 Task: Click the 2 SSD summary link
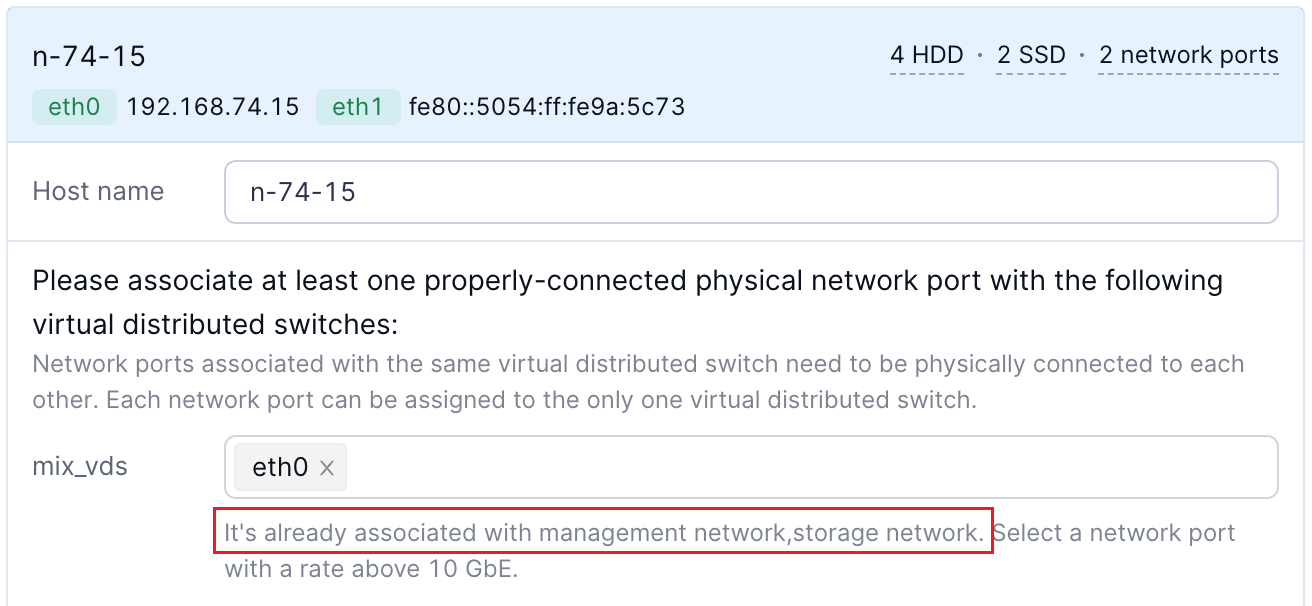(1031, 56)
